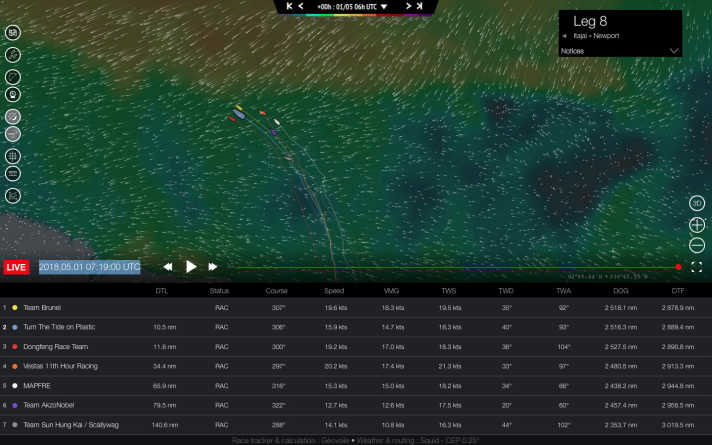This screenshot has width=712, height=445.
Task: Select Team Brunel in the leaderboard
Action: point(43,308)
